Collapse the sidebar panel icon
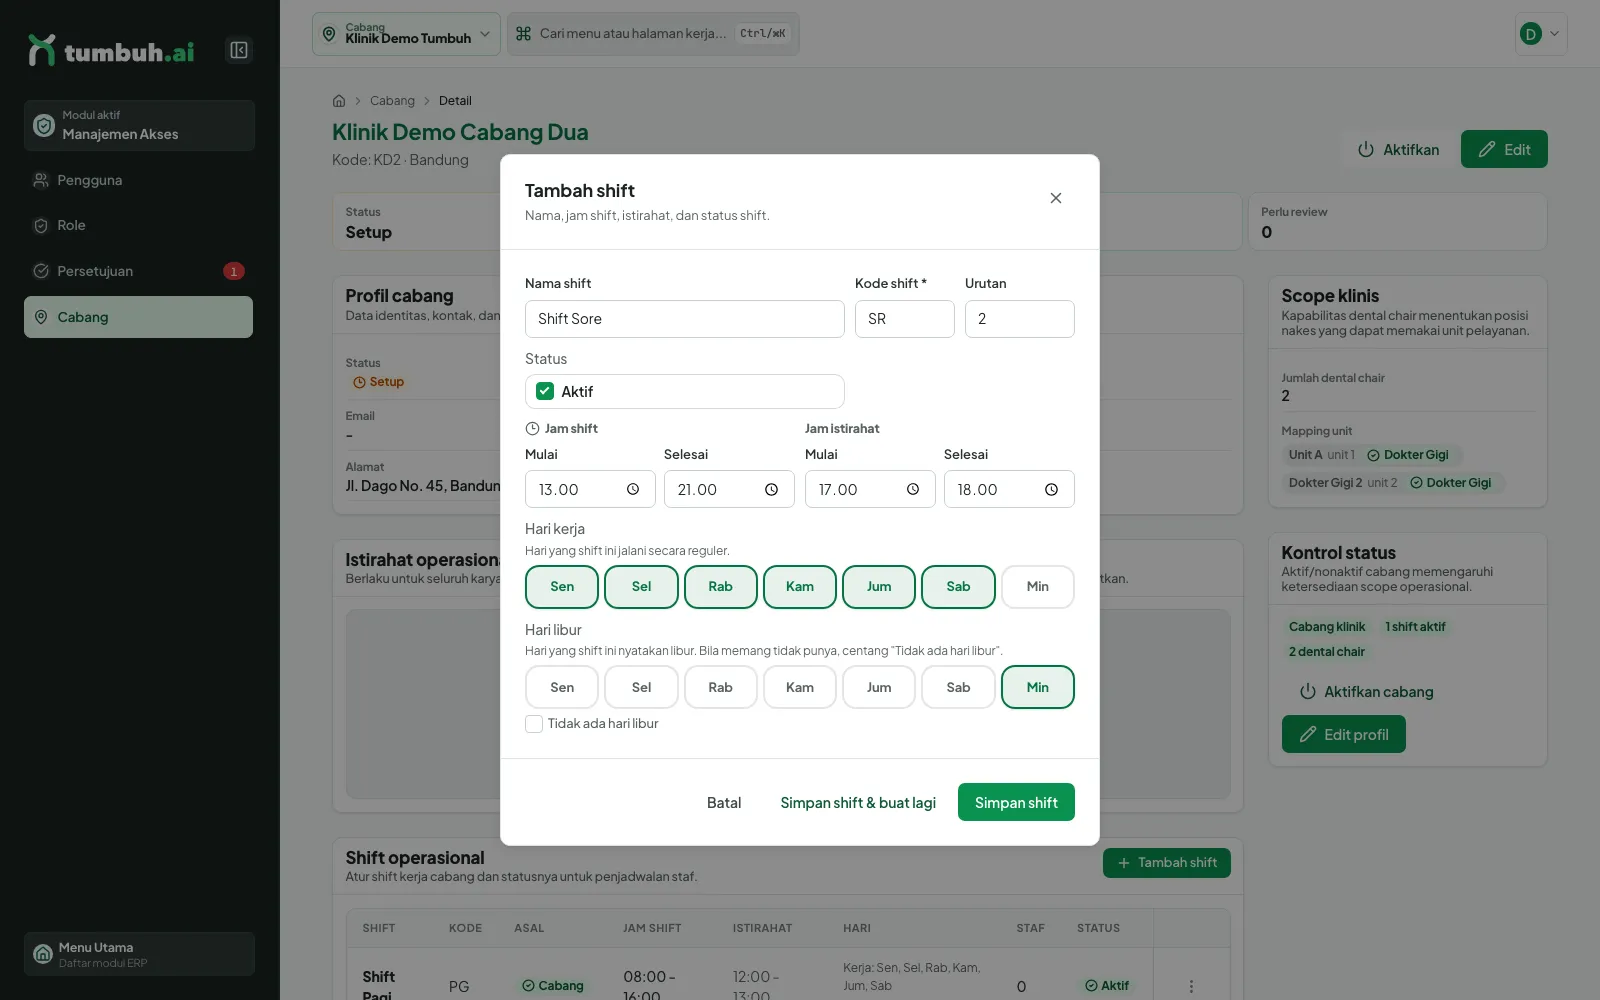The height and width of the screenshot is (1000, 1600). tap(239, 50)
